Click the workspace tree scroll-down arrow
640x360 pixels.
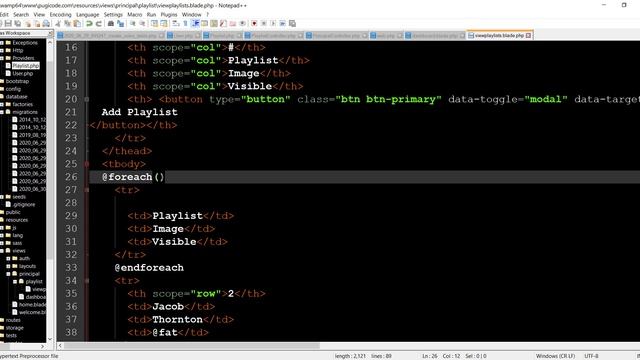[x=50, y=339]
